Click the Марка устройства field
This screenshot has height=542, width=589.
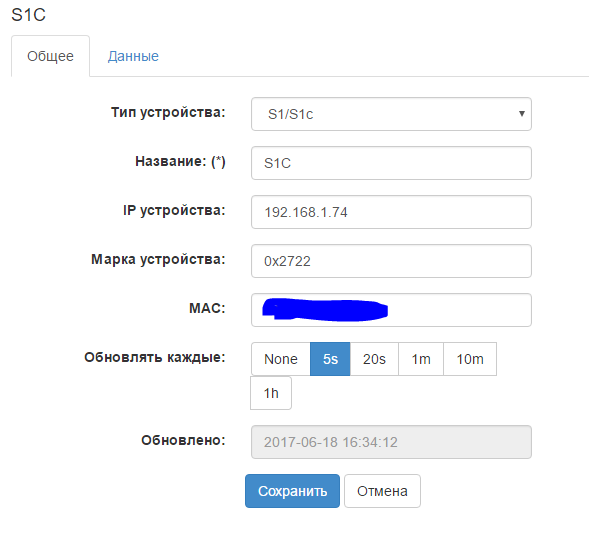tap(391, 261)
